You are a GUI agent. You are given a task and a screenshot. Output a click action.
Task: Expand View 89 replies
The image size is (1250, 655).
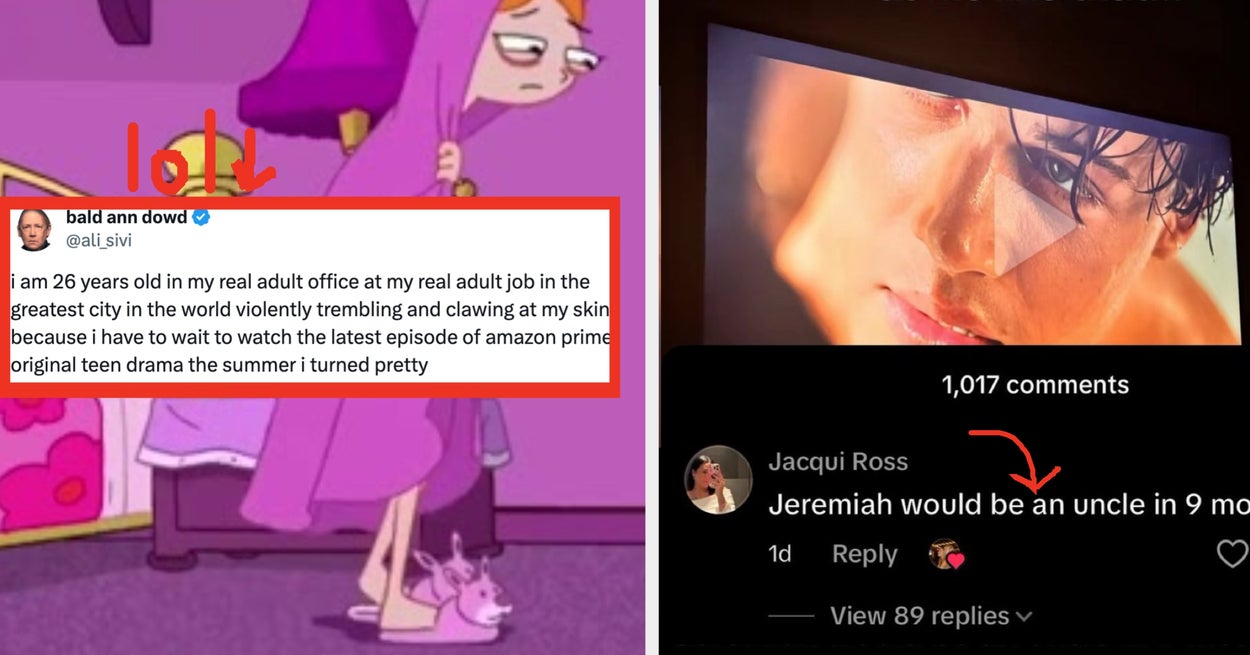point(931,615)
